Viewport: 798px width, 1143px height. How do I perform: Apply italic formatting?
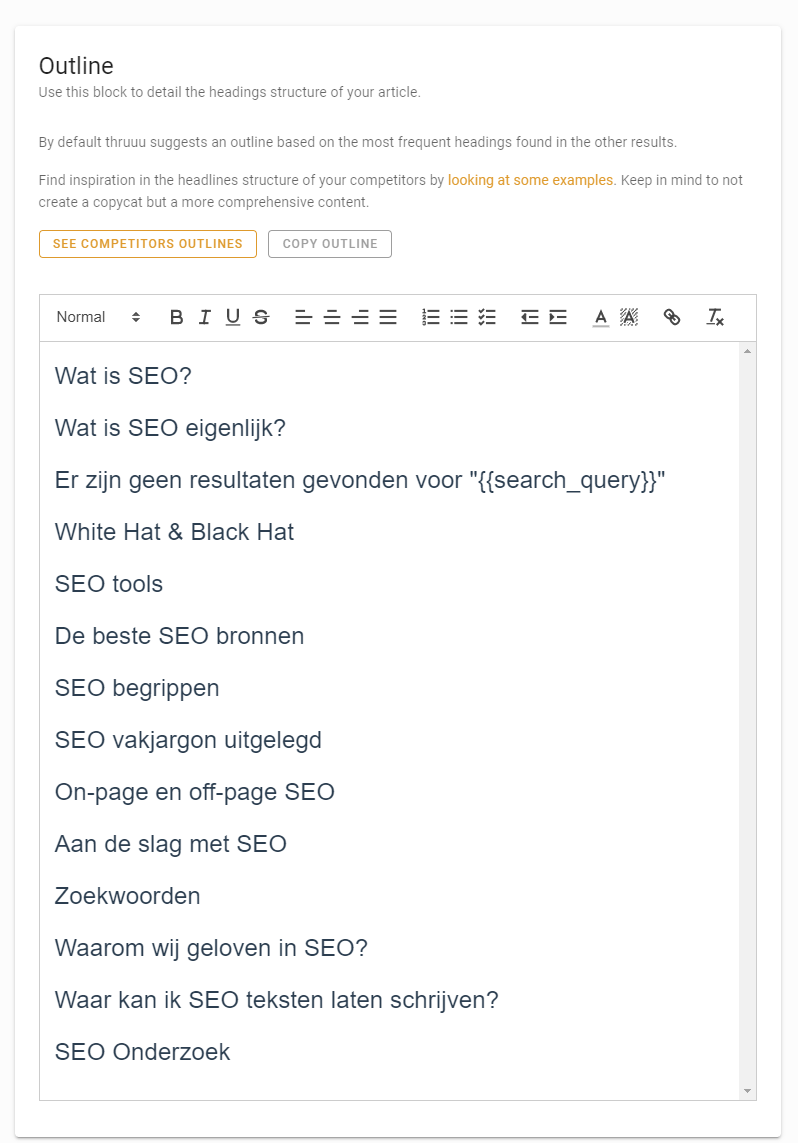pos(205,317)
